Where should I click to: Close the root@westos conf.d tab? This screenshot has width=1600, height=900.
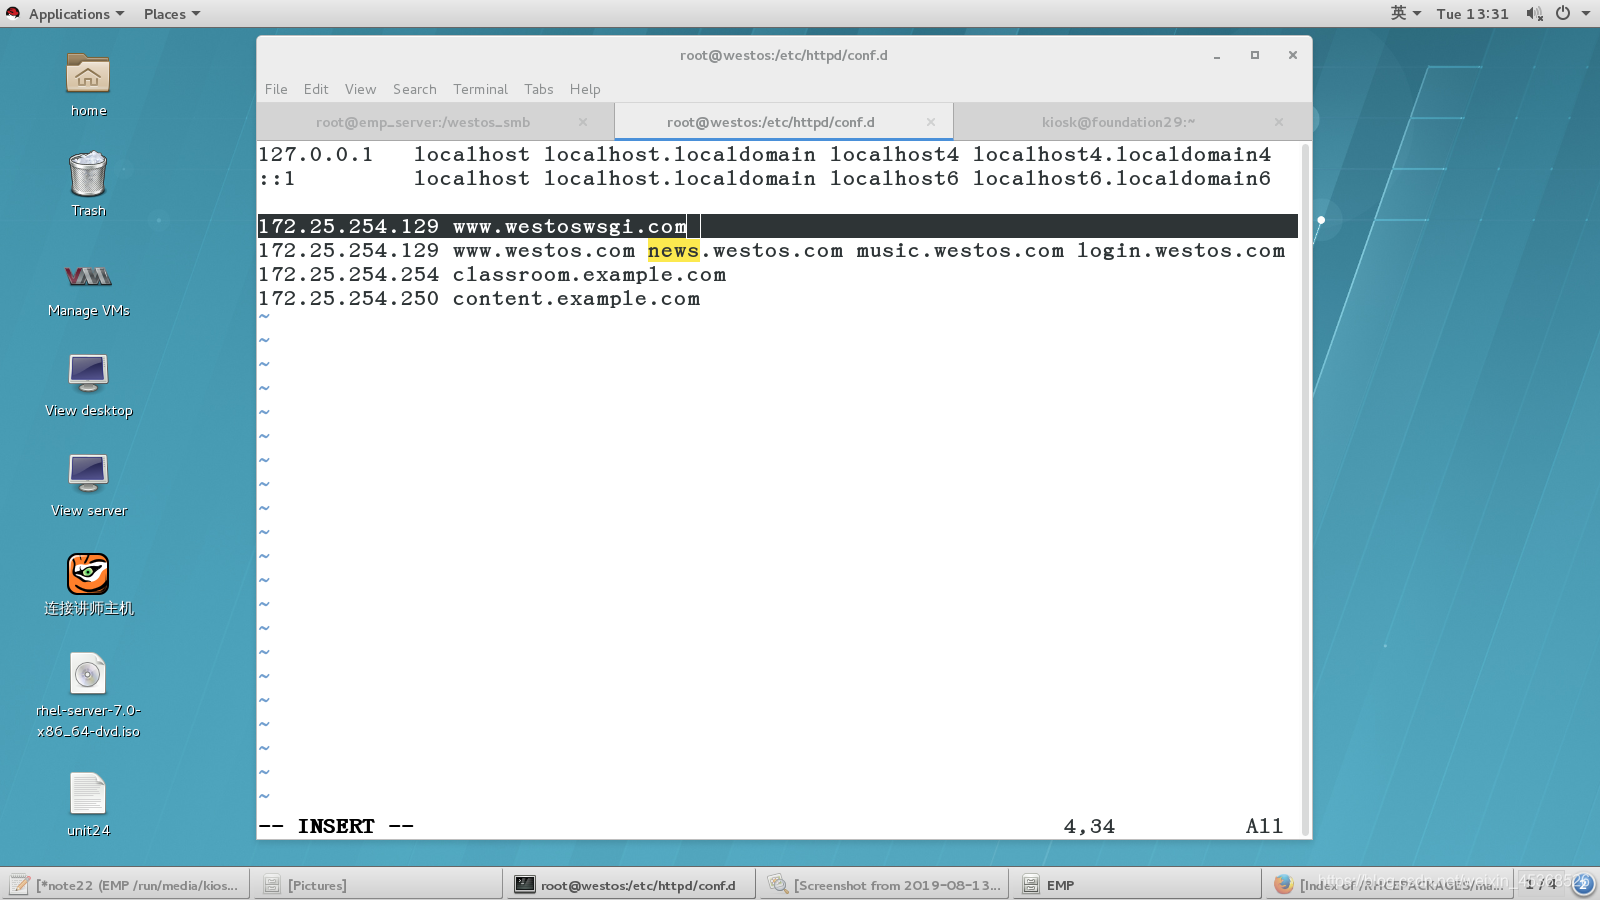click(930, 122)
